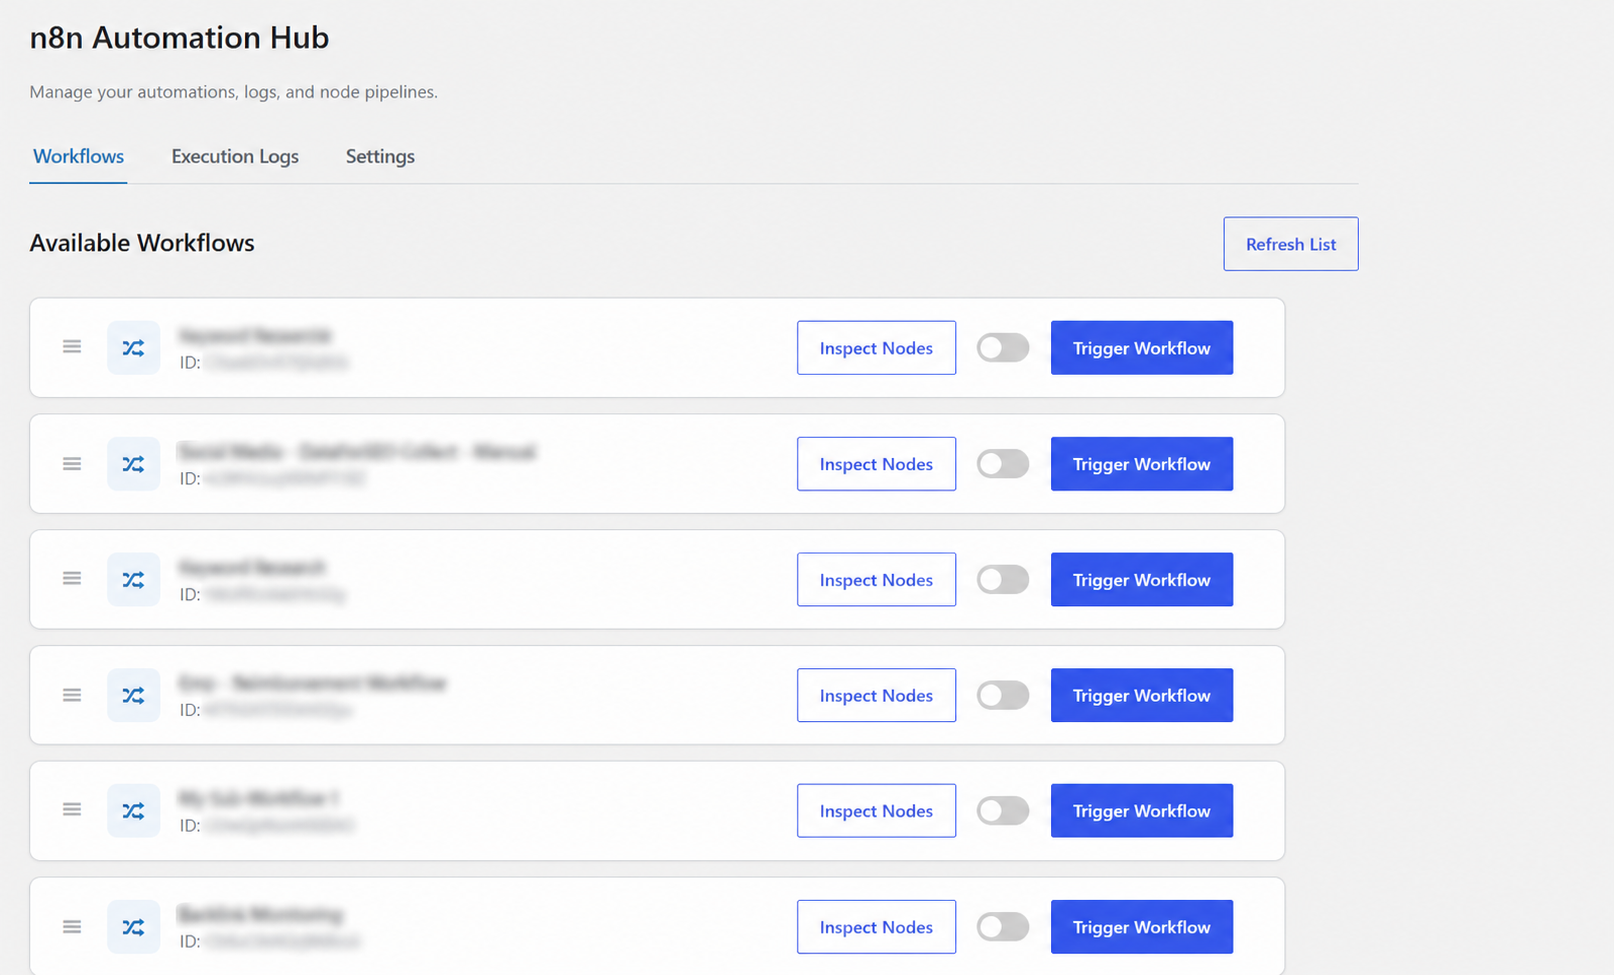Turn on the fourth workflow's toggle switch
1614x975 pixels.
pos(1003,695)
